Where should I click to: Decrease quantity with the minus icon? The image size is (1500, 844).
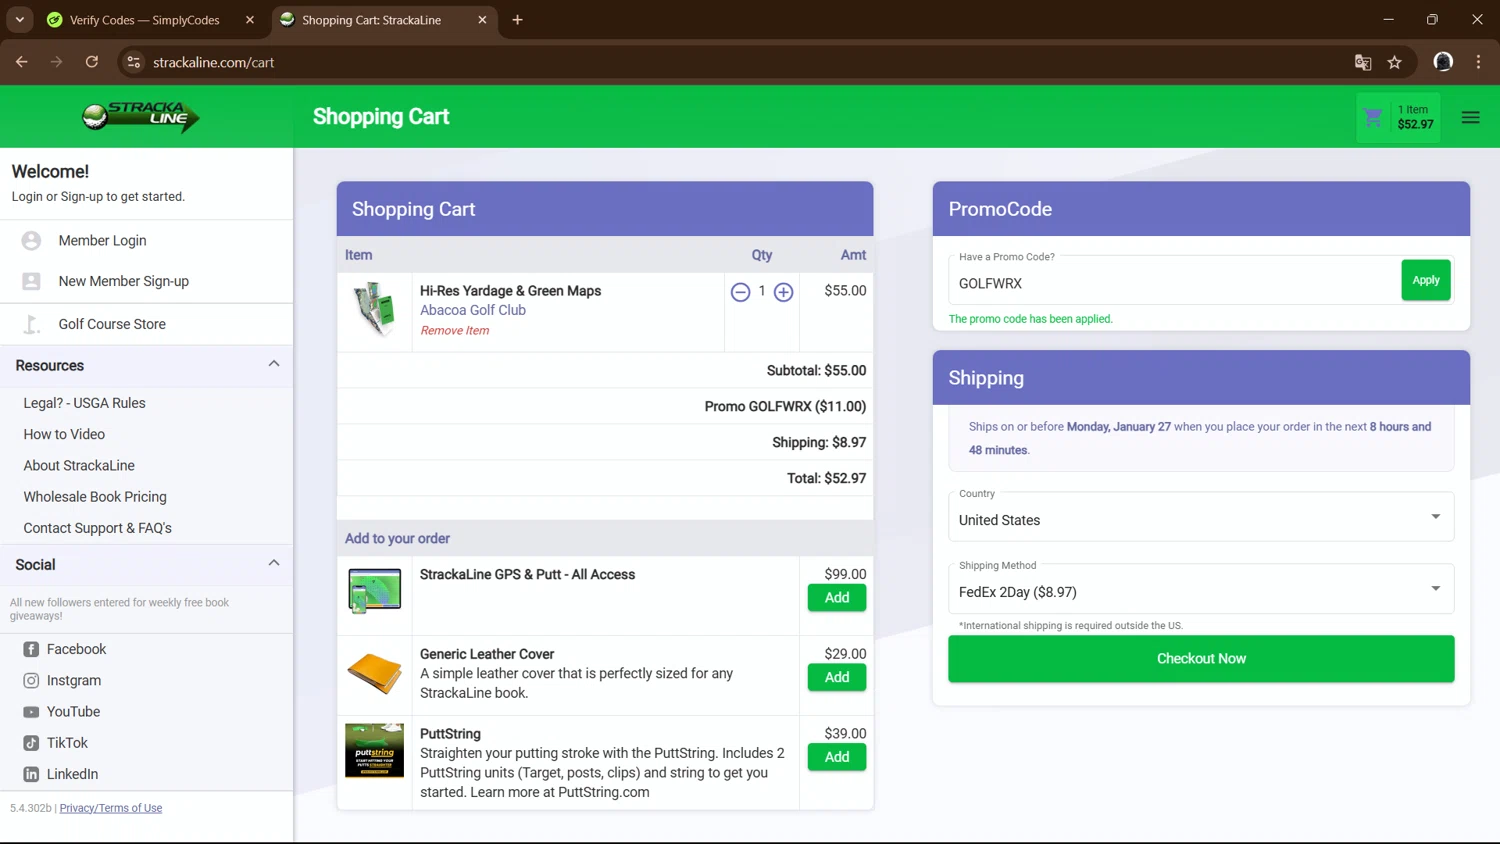[x=740, y=292]
